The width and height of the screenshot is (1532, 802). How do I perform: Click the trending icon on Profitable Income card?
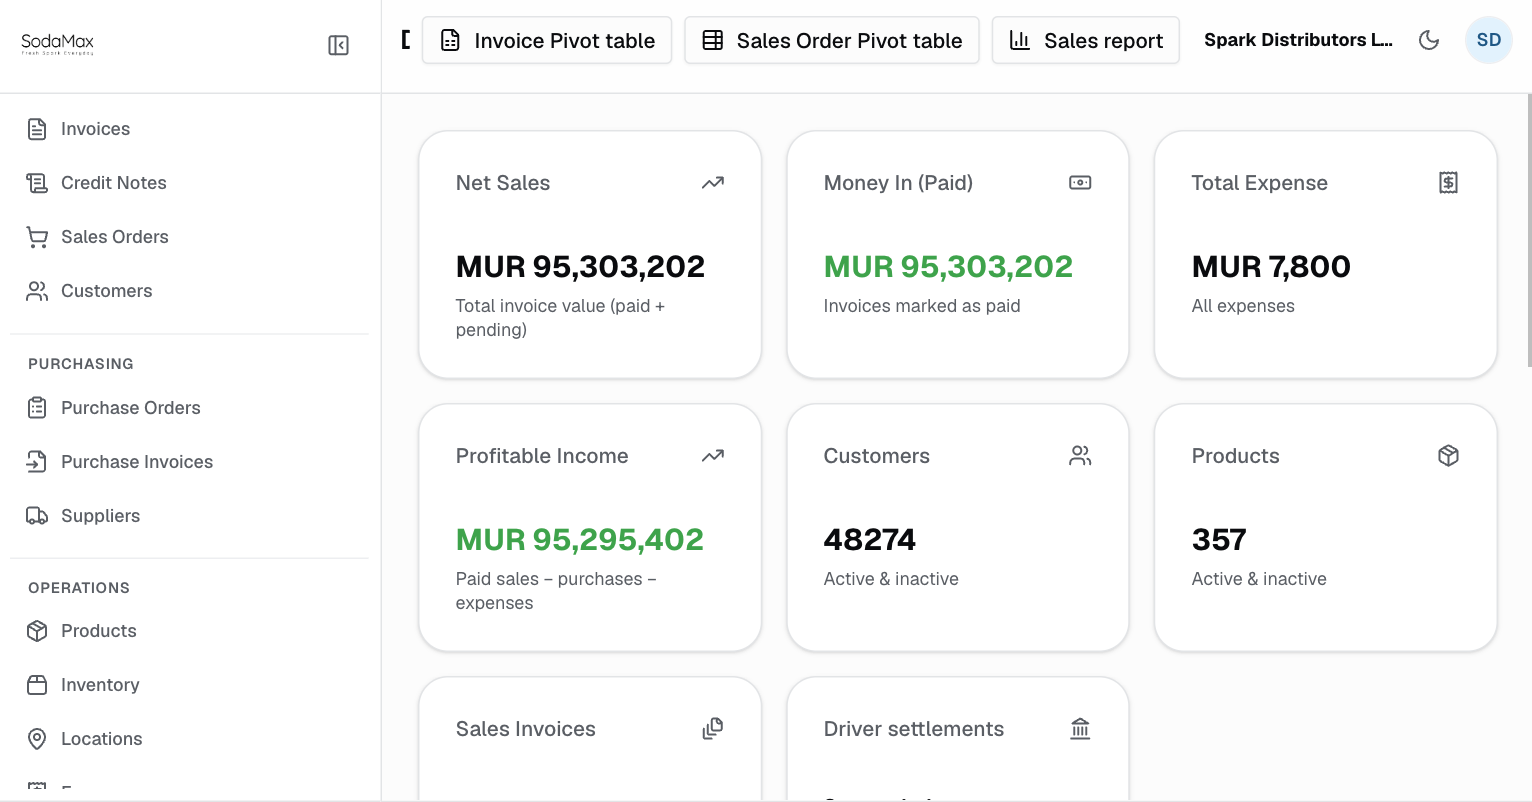713,456
